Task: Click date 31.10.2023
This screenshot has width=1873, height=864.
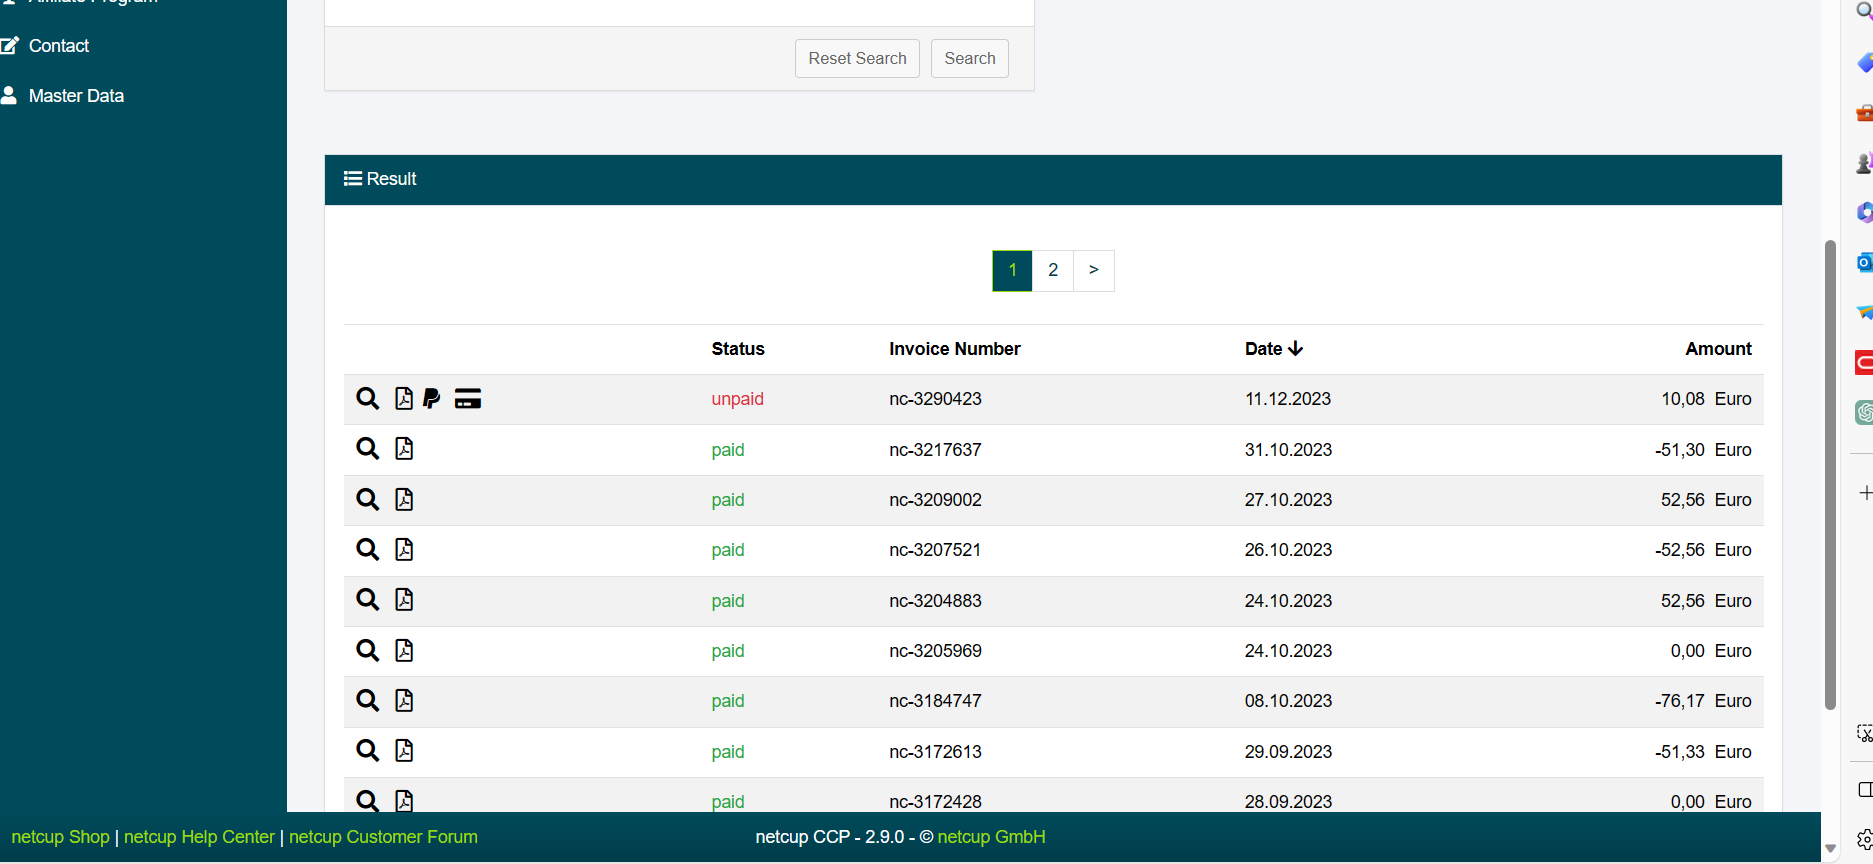Action: 1288,450
